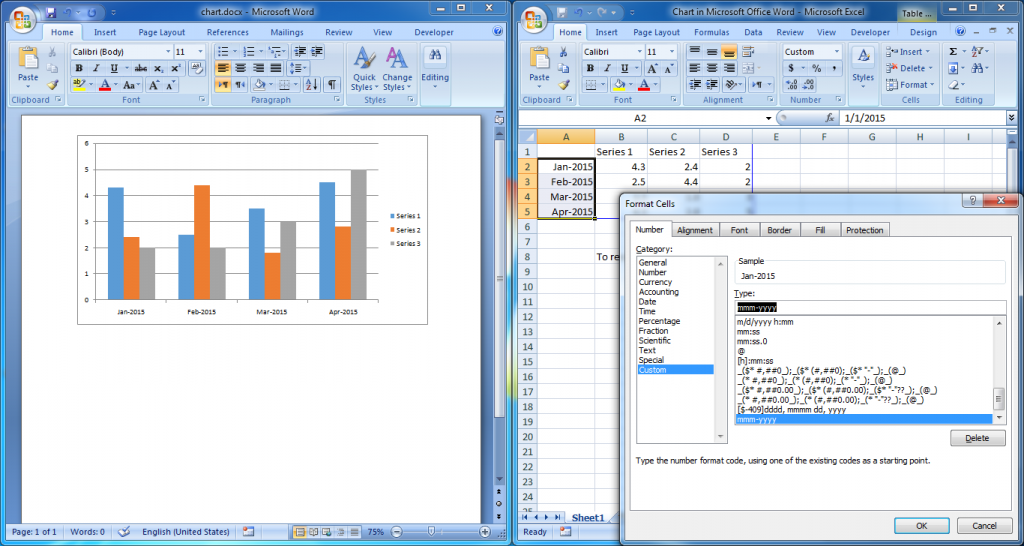
Task: Open Protection tab in Format Cells dialog
Action: [864, 230]
